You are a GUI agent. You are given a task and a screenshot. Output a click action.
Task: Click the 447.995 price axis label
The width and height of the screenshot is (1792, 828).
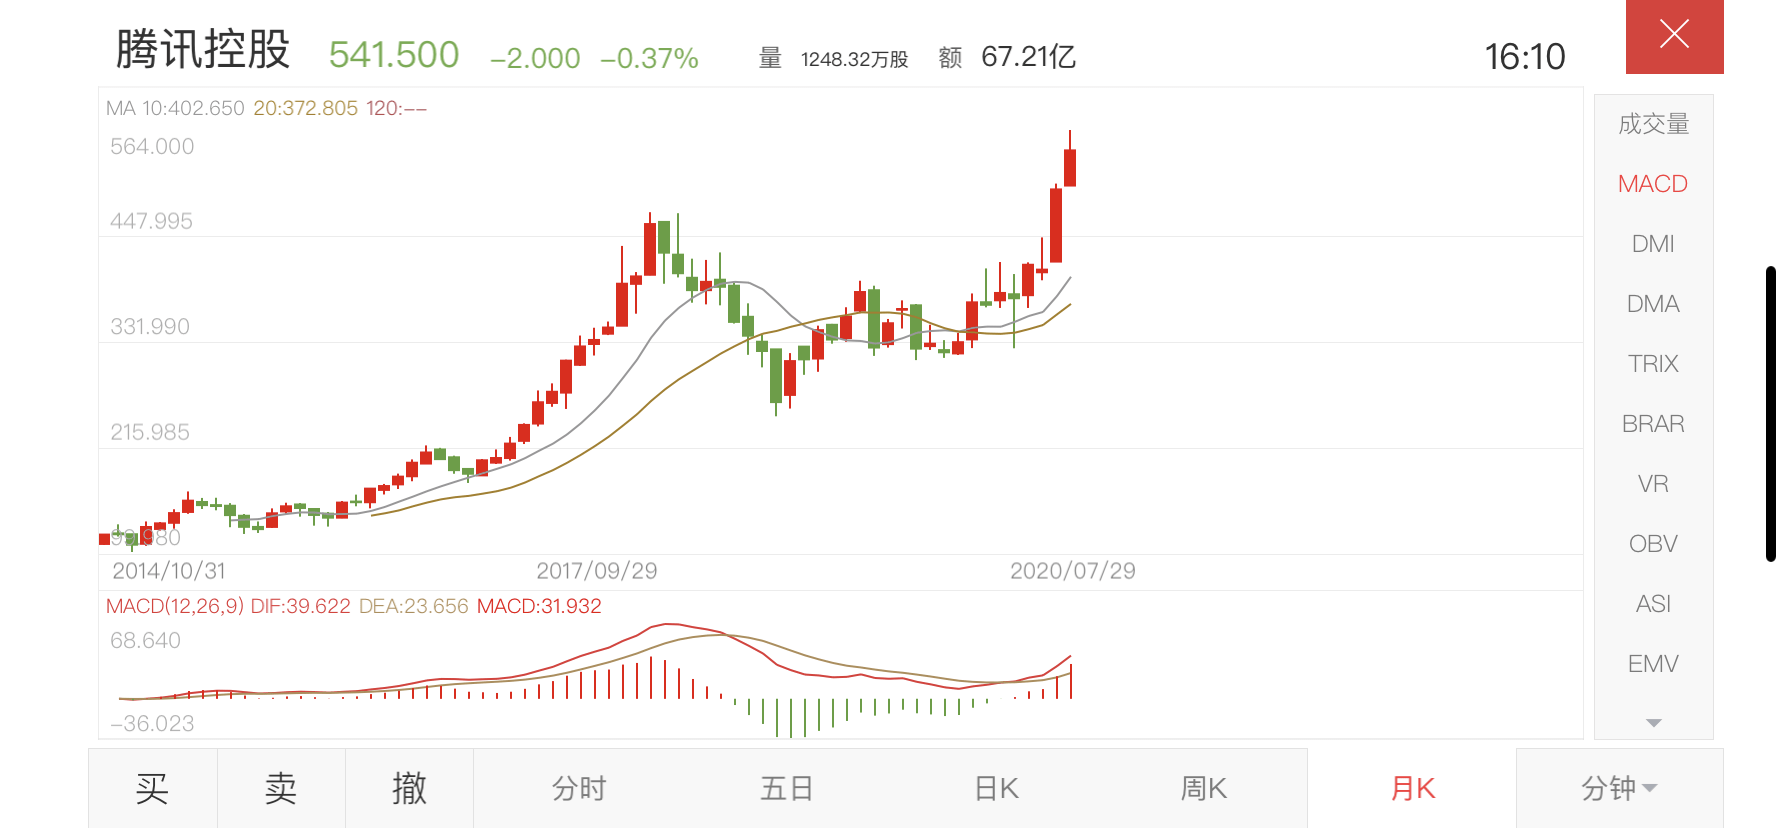point(151,221)
